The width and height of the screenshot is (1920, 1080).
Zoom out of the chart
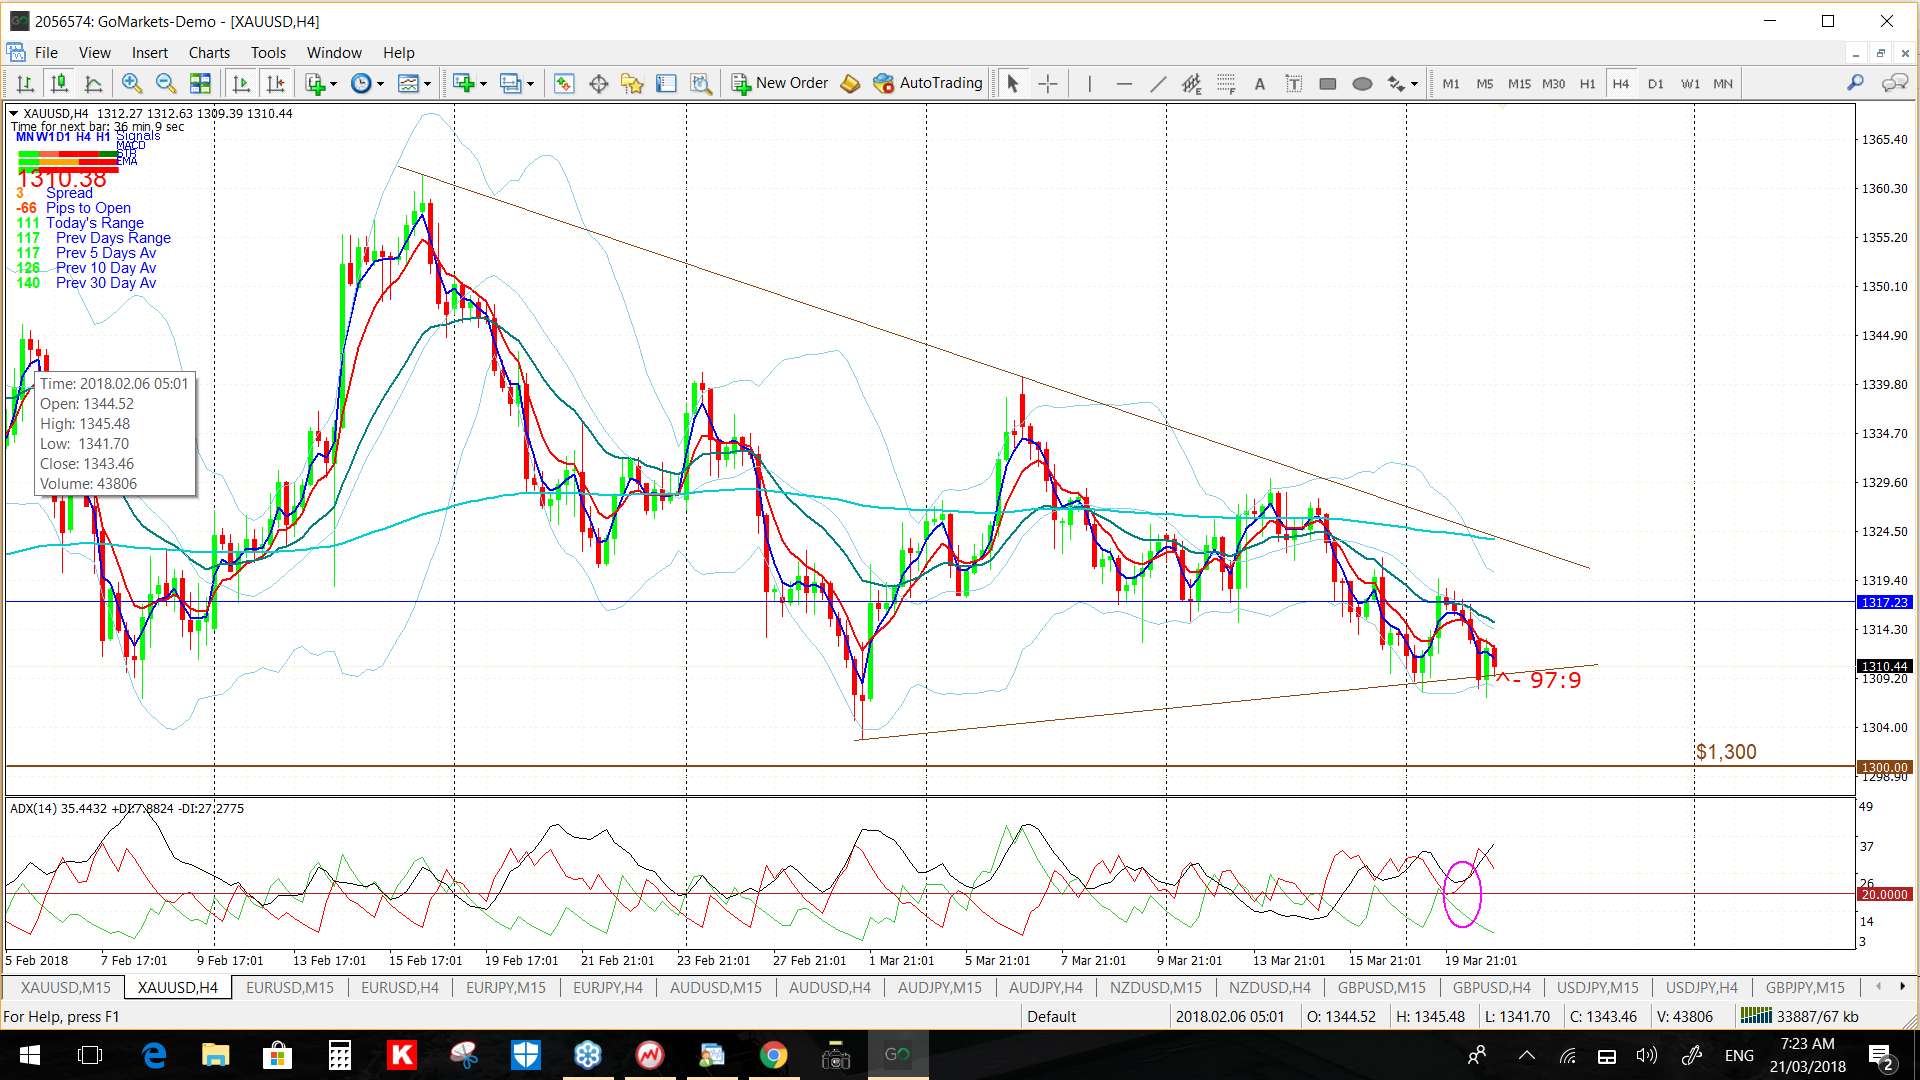pos(166,84)
